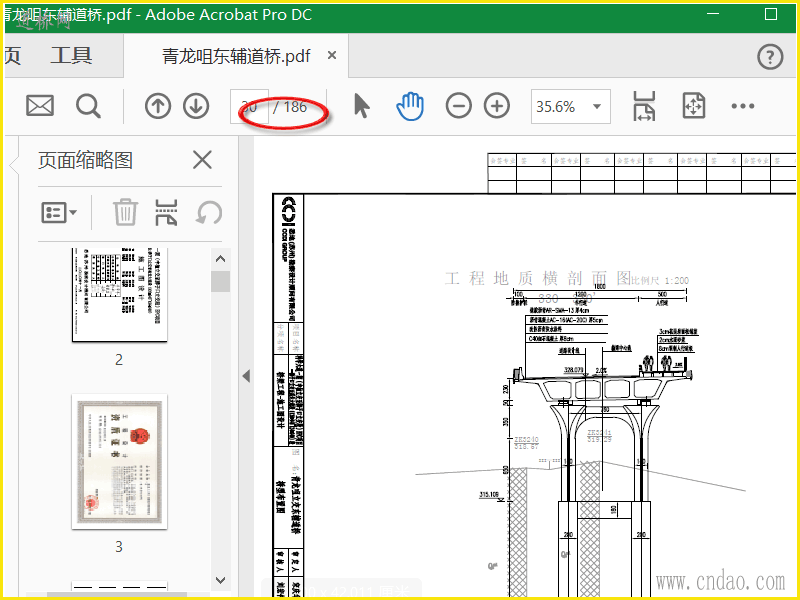
Task: Zoom in with the plus button
Action: coord(497,106)
